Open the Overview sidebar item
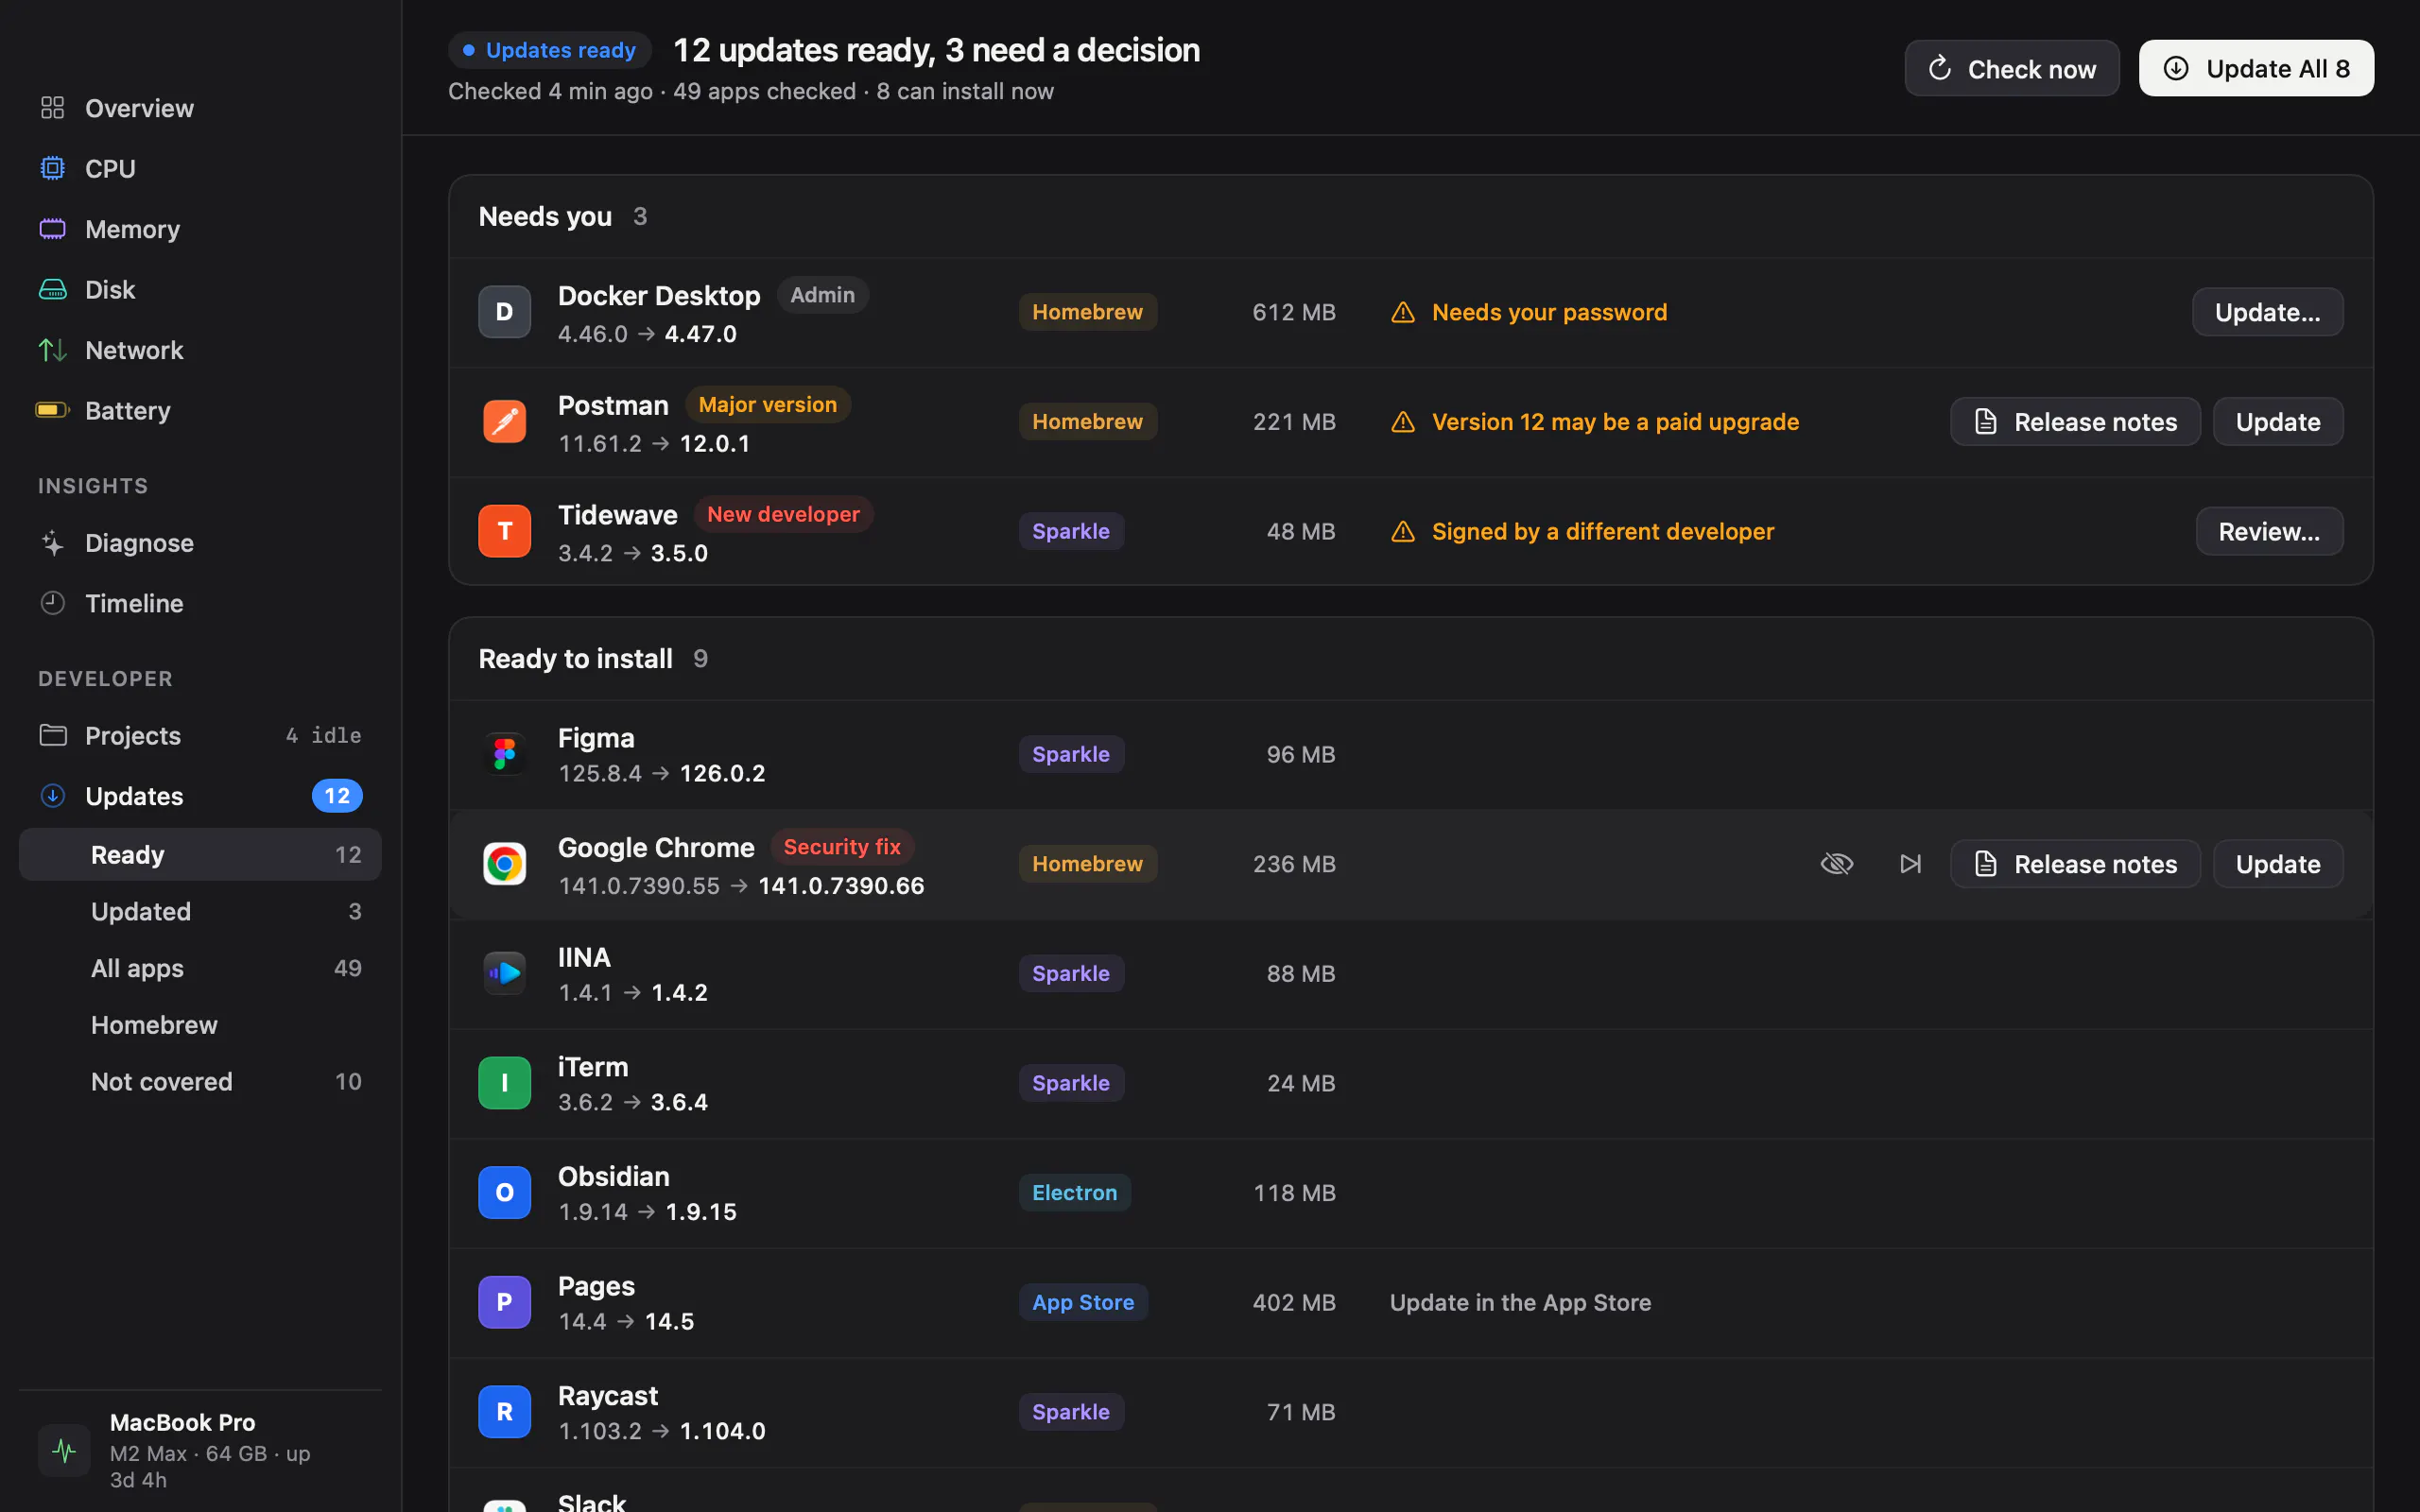Image resolution: width=2420 pixels, height=1512 pixels. click(x=200, y=108)
